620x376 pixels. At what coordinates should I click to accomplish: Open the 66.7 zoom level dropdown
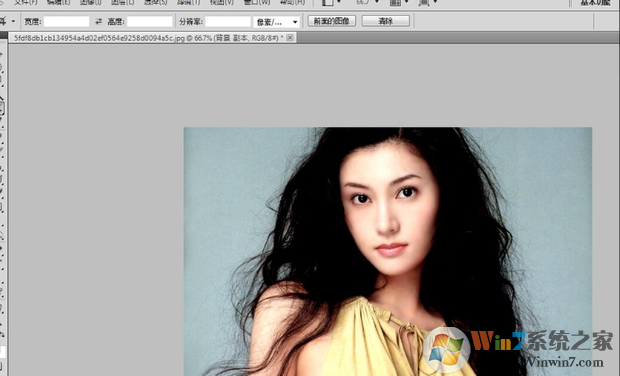pos(368,2)
